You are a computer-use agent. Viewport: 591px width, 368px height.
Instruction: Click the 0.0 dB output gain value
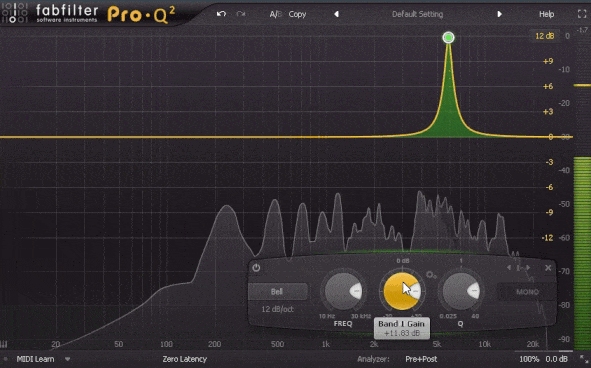(x=556, y=359)
